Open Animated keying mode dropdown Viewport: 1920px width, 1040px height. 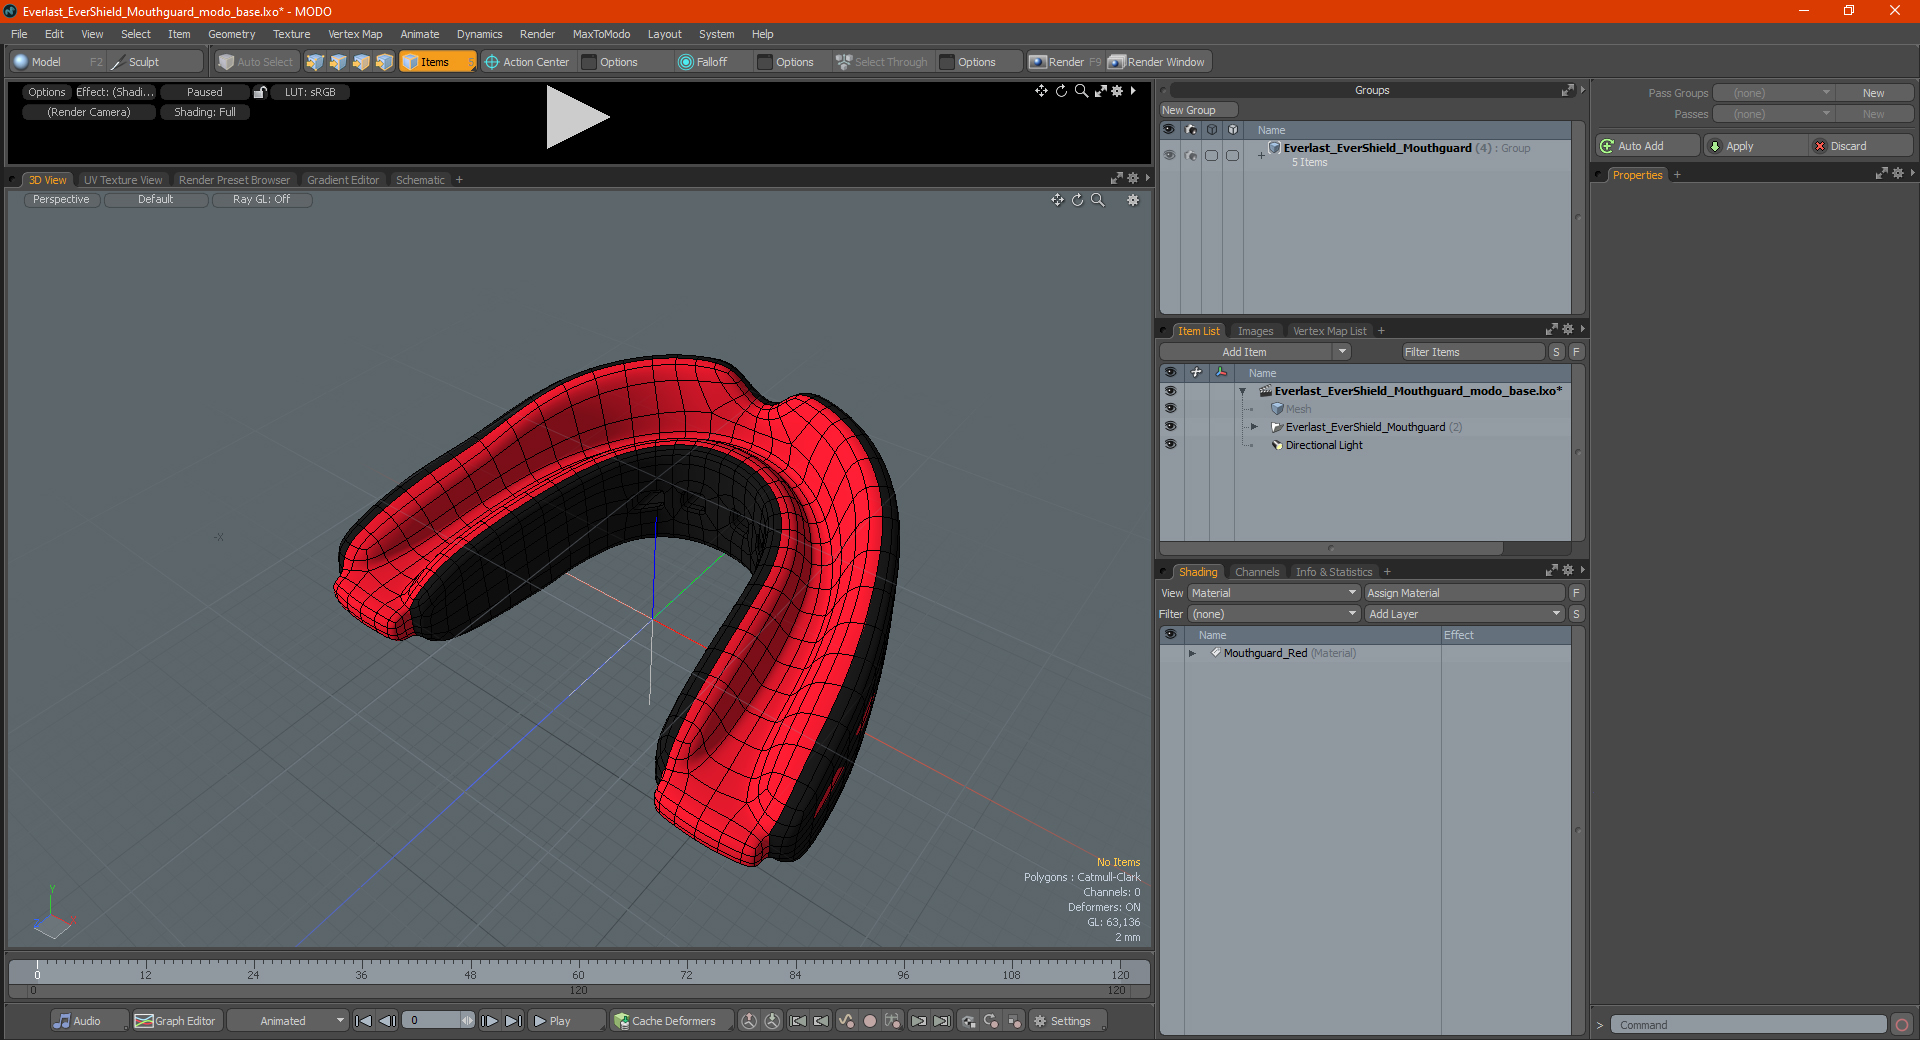287,1021
